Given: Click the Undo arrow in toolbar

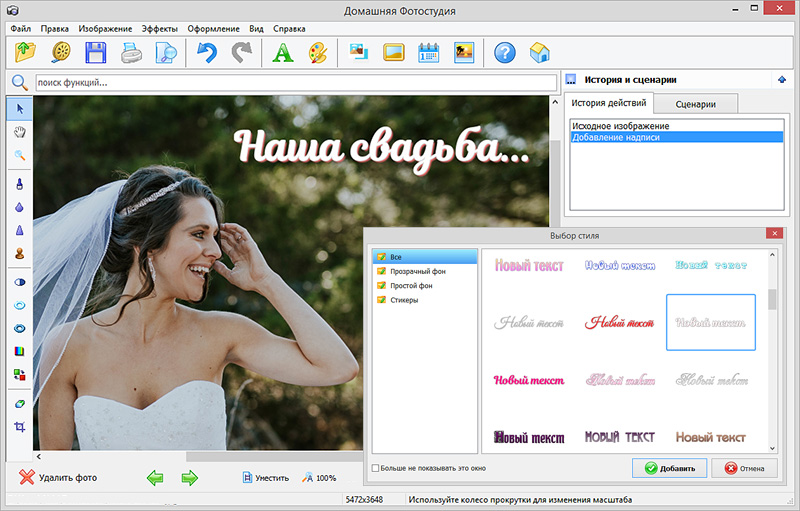Looking at the screenshot, I should click(x=206, y=52).
